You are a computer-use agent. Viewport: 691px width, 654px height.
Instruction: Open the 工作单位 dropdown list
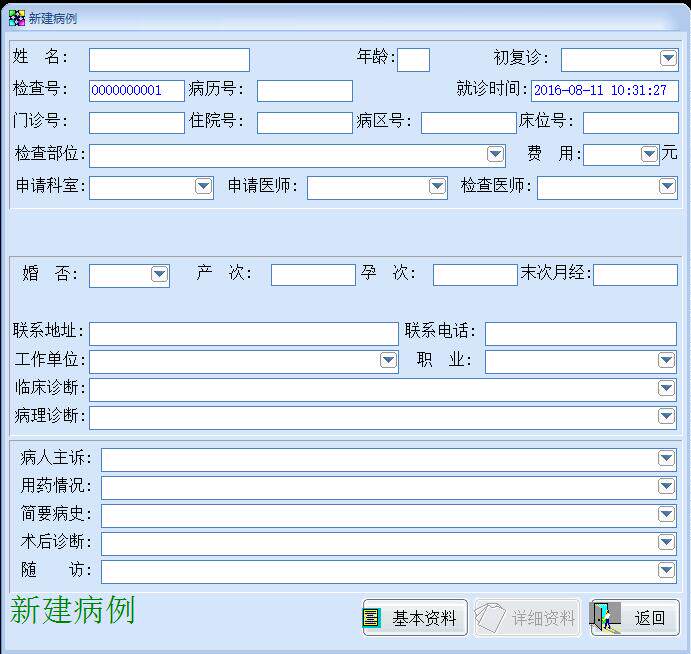point(388,360)
